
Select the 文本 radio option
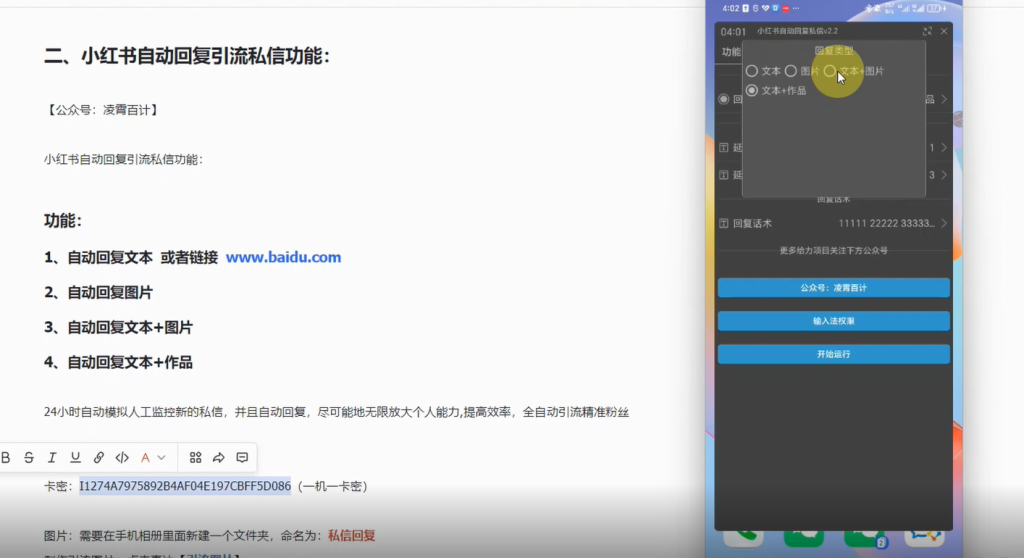(752, 71)
